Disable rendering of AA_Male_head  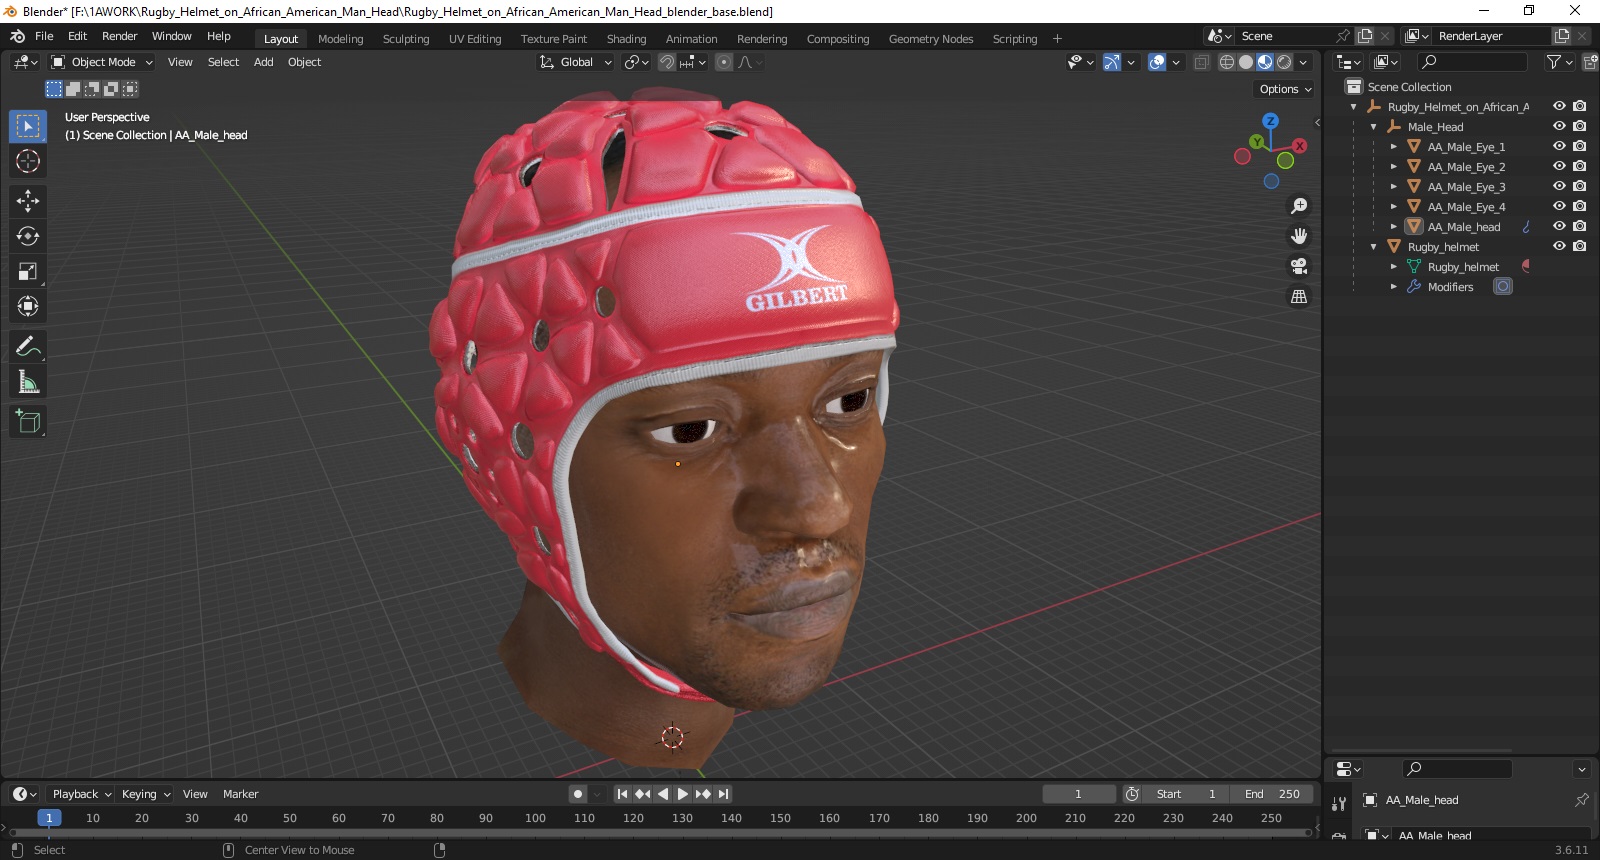tap(1579, 226)
